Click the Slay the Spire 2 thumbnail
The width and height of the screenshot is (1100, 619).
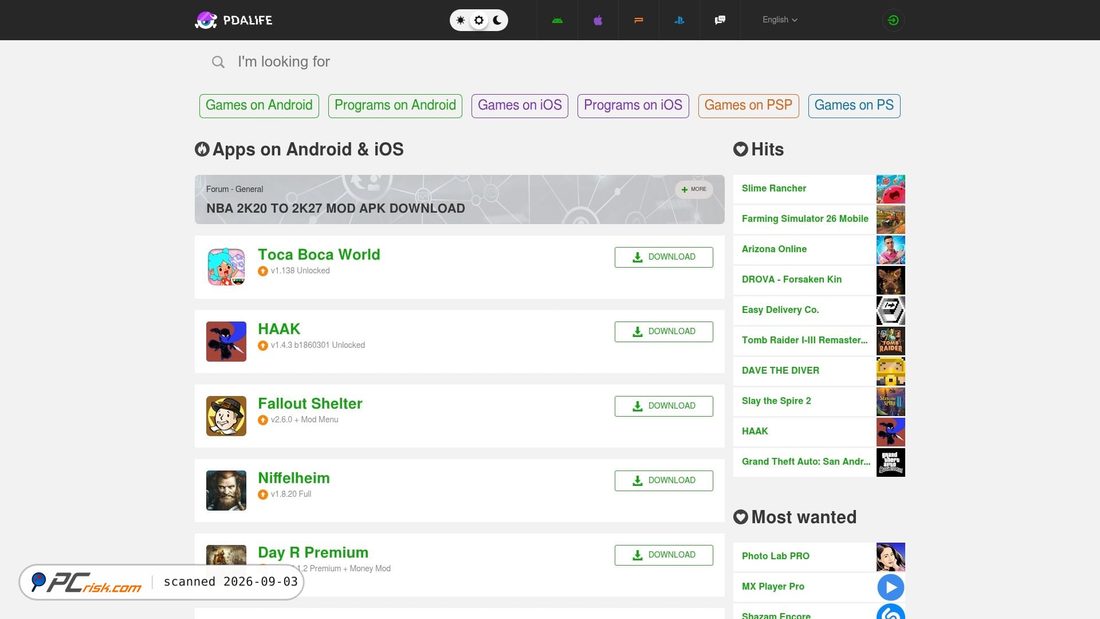[x=890, y=401]
